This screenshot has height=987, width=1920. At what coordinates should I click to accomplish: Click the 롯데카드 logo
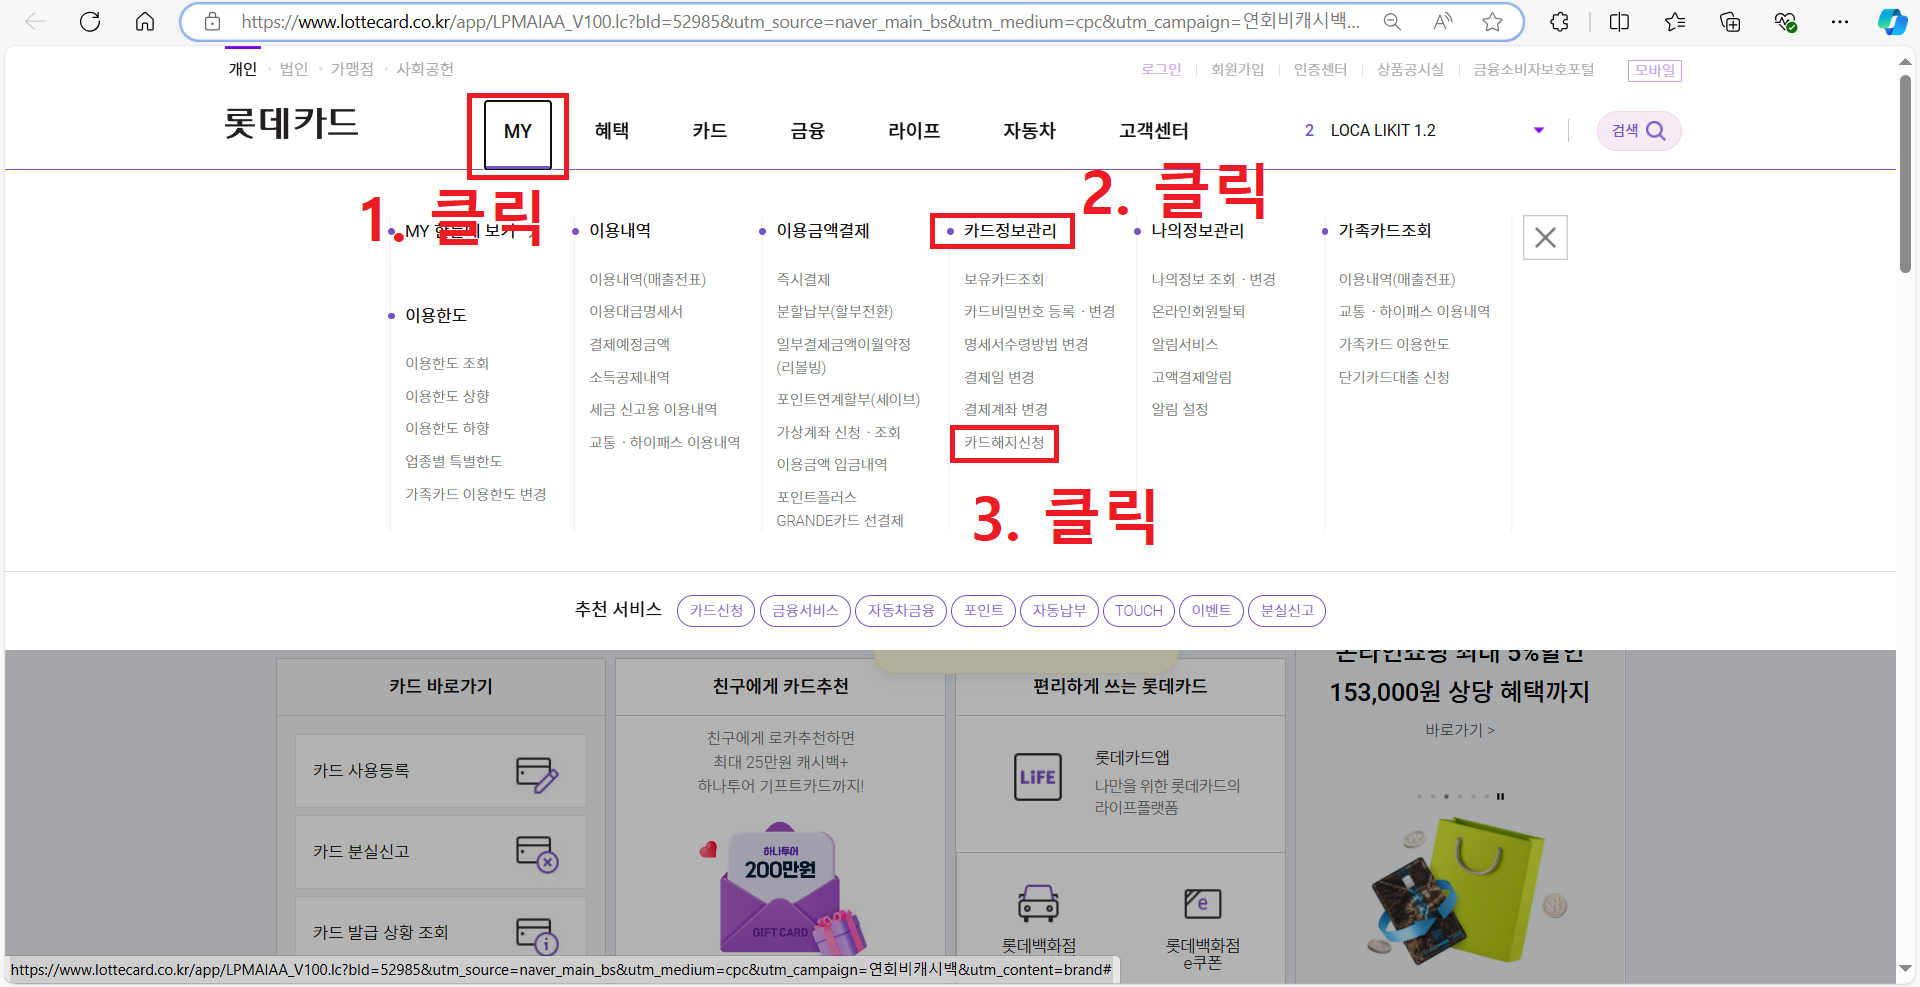291,123
